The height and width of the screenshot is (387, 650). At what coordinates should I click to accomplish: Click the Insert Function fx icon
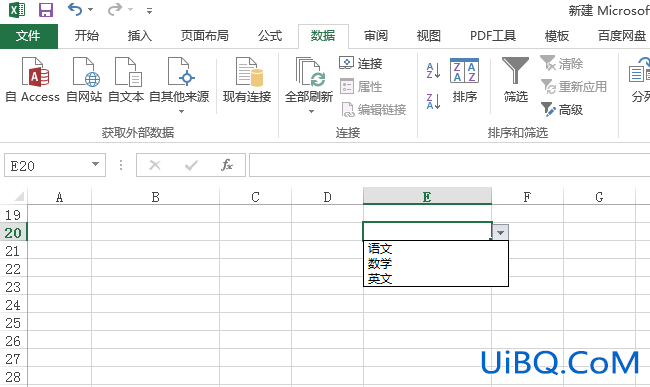coord(227,165)
